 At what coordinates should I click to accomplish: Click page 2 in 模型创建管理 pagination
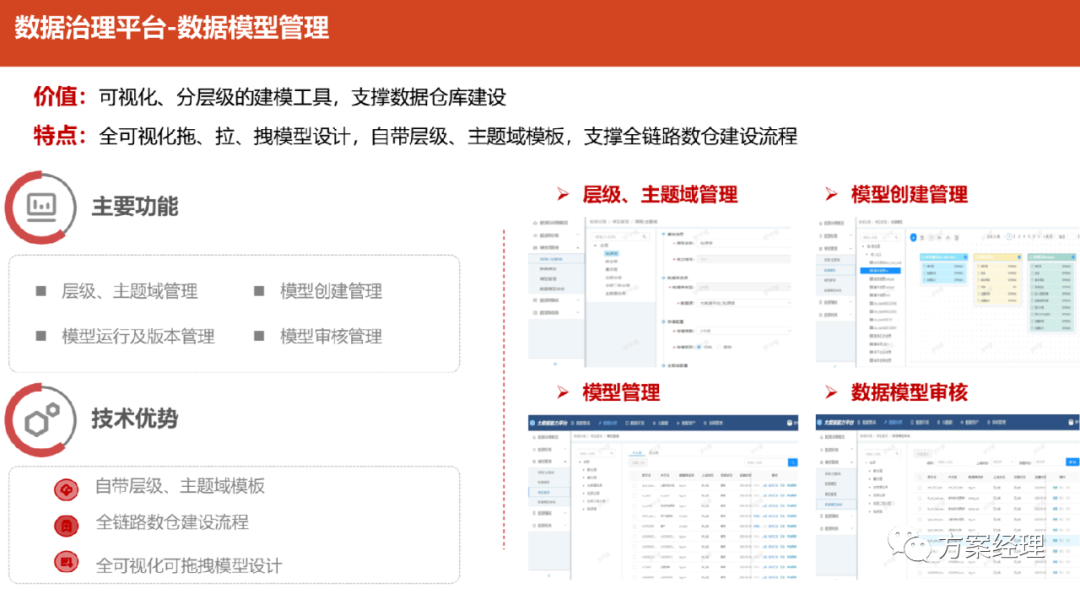pyautogui.click(x=1014, y=236)
